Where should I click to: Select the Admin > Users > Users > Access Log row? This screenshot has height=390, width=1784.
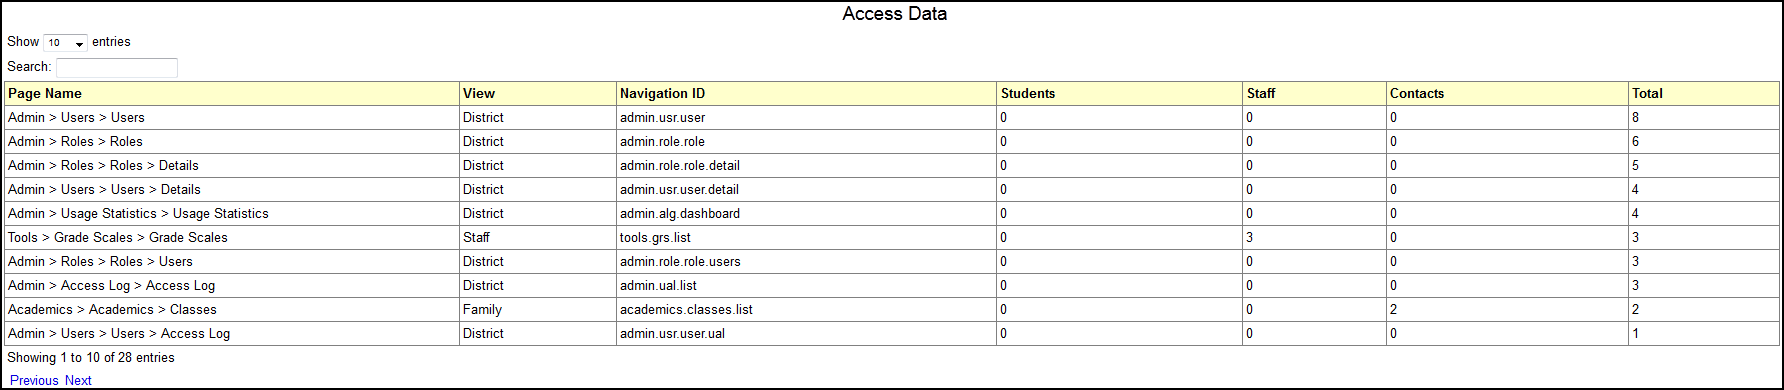tap(892, 334)
